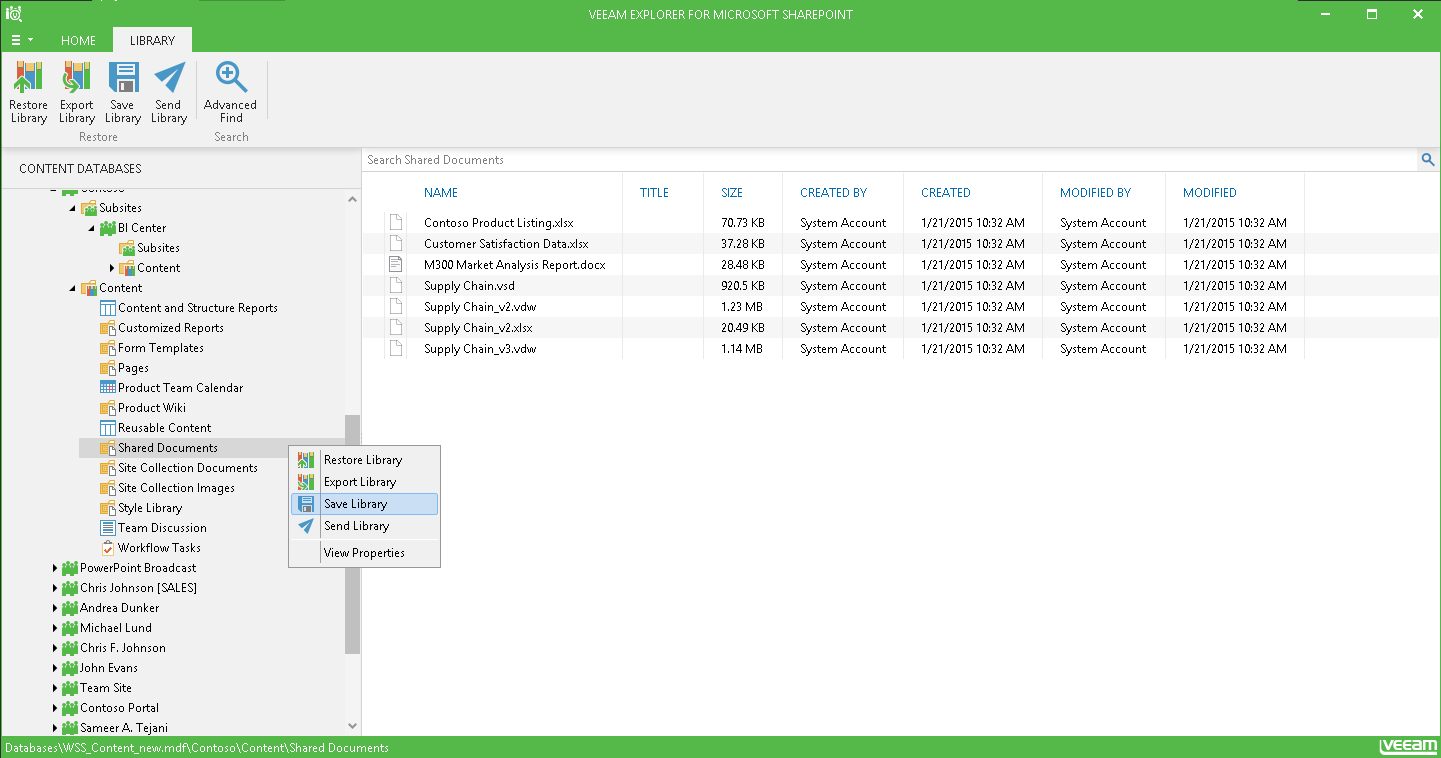Click the Contoso Product Listing file icon
This screenshot has width=1441, height=758.
pos(396,223)
